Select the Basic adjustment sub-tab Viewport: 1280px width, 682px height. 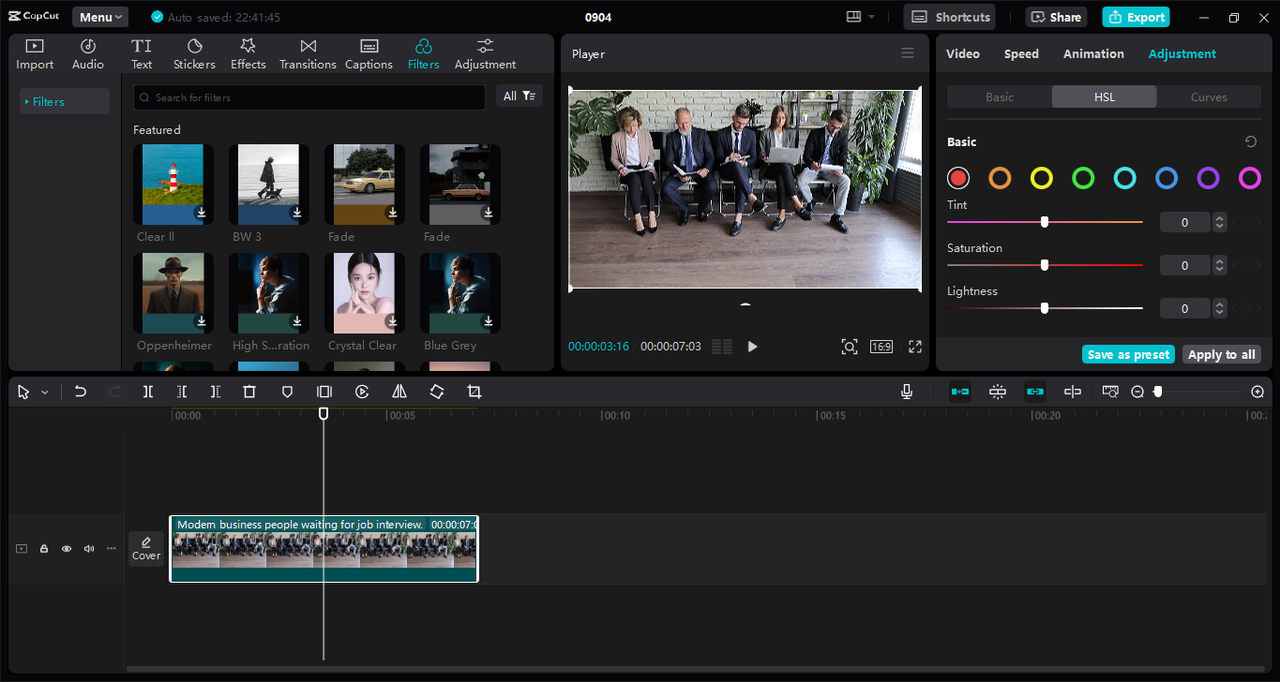point(999,97)
